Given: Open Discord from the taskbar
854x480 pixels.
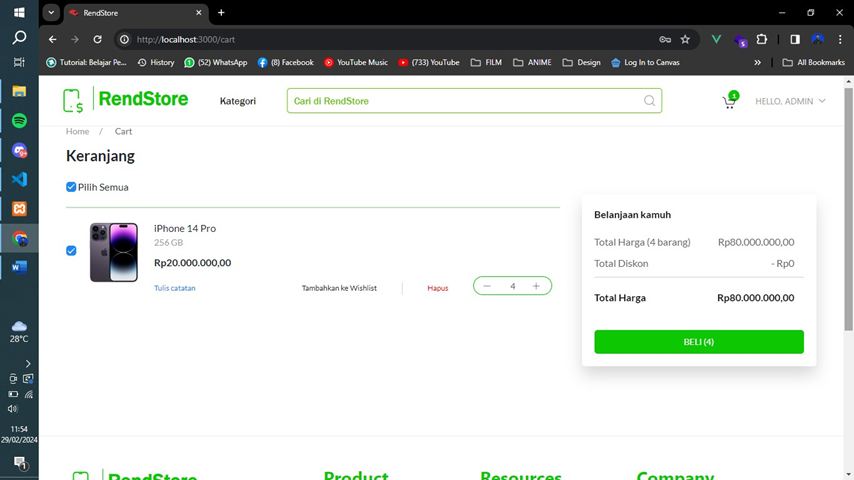Looking at the screenshot, I should coord(19,150).
